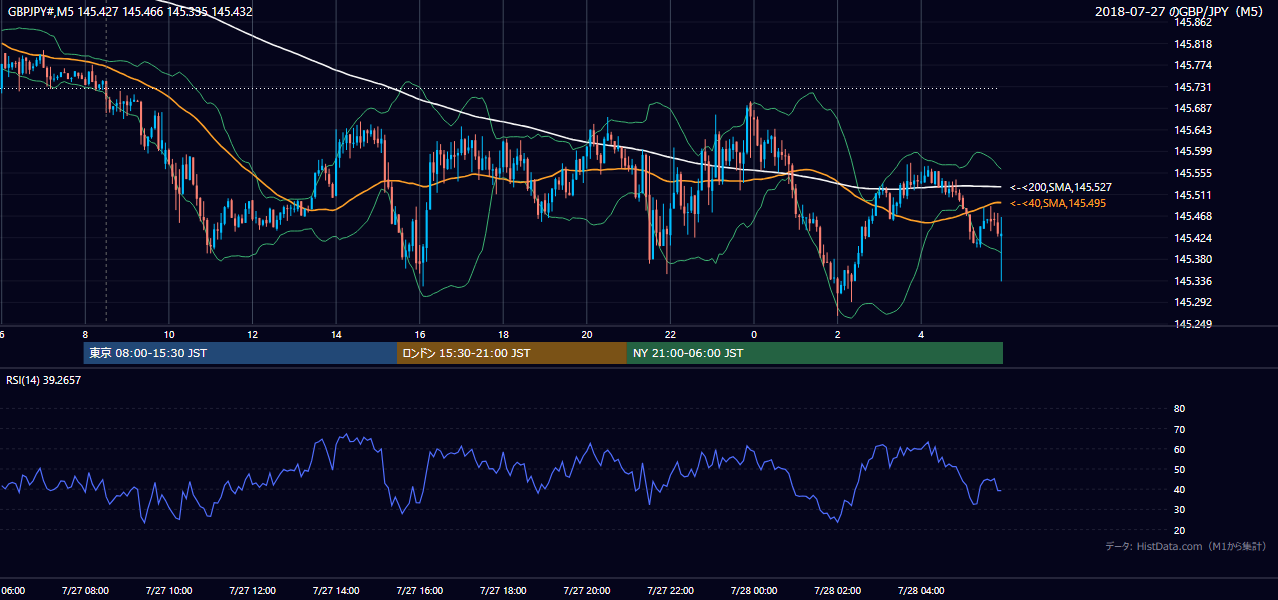Click RSI scale value 60
Viewport: 1278px width, 600px height.
[1179, 450]
